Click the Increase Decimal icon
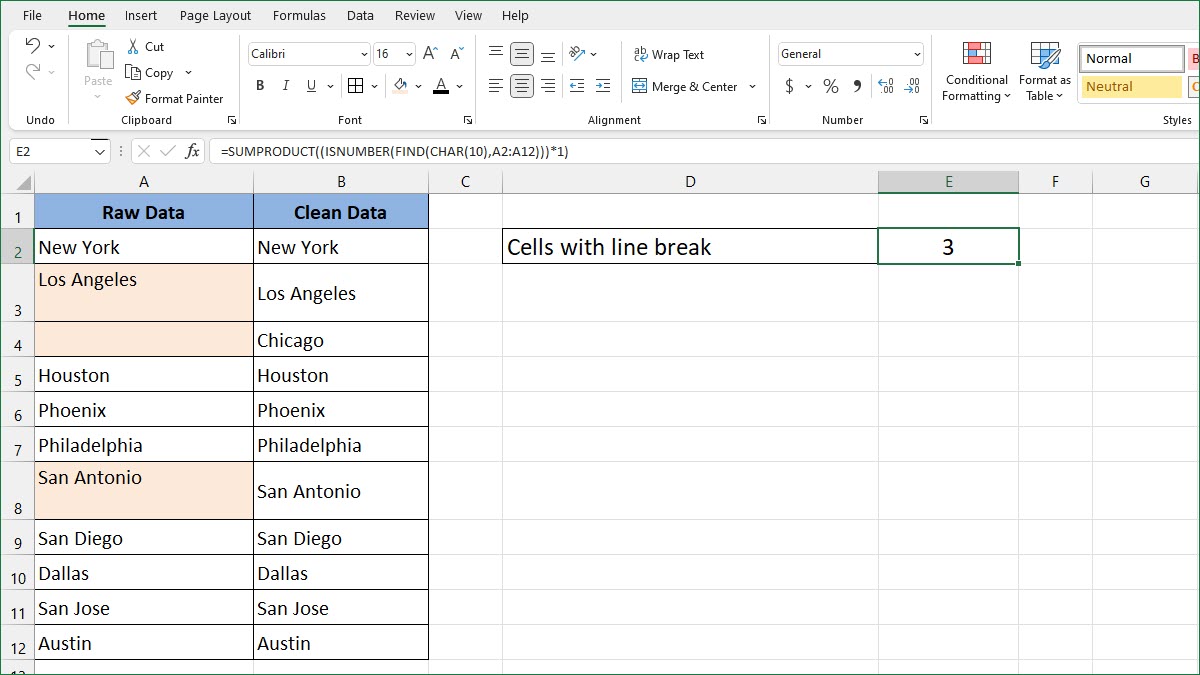The height and width of the screenshot is (675, 1200). (884, 86)
